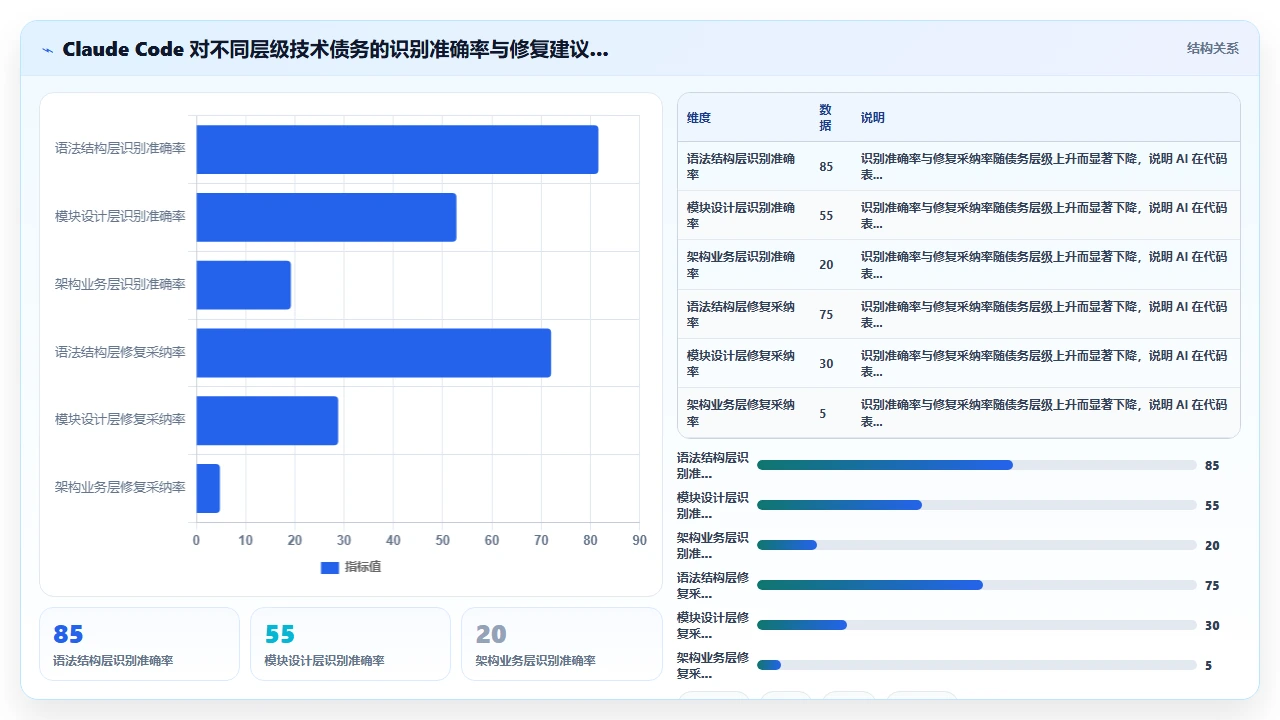Select the 说明 column header in the table

(x=873, y=117)
